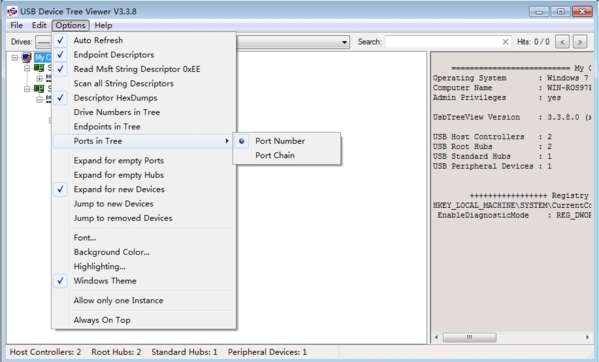Open the Highlighting... settings

[x=144, y=267]
